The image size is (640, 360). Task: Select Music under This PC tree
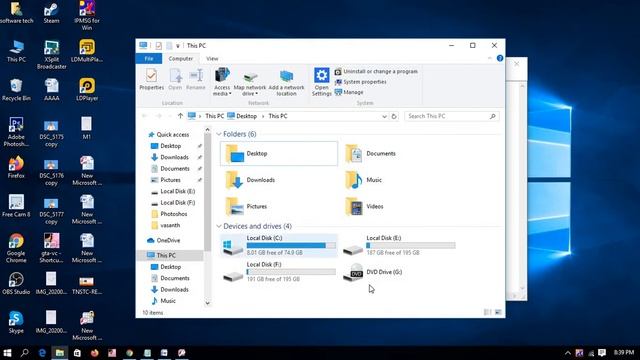pyautogui.click(x=168, y=301)
